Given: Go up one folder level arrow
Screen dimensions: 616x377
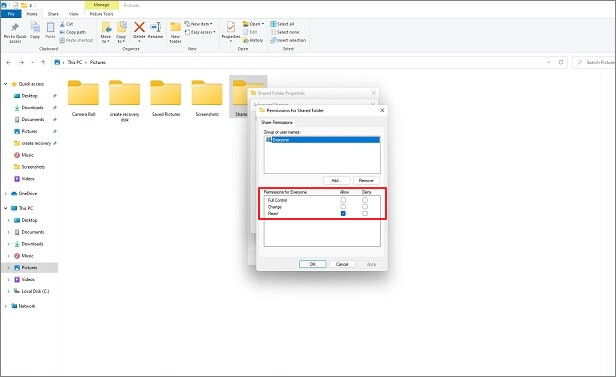Looking at the screenshot, I should coord(43,62).
